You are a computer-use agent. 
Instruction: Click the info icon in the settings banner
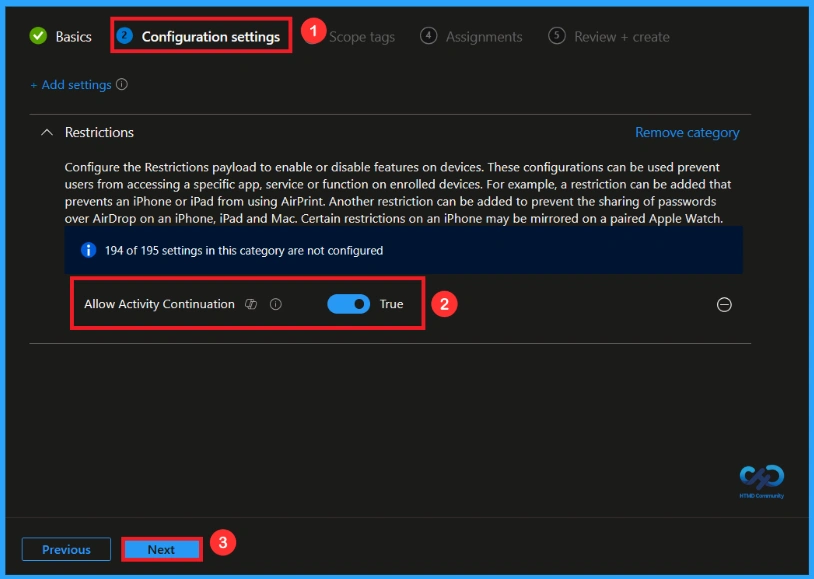(89, 251)
